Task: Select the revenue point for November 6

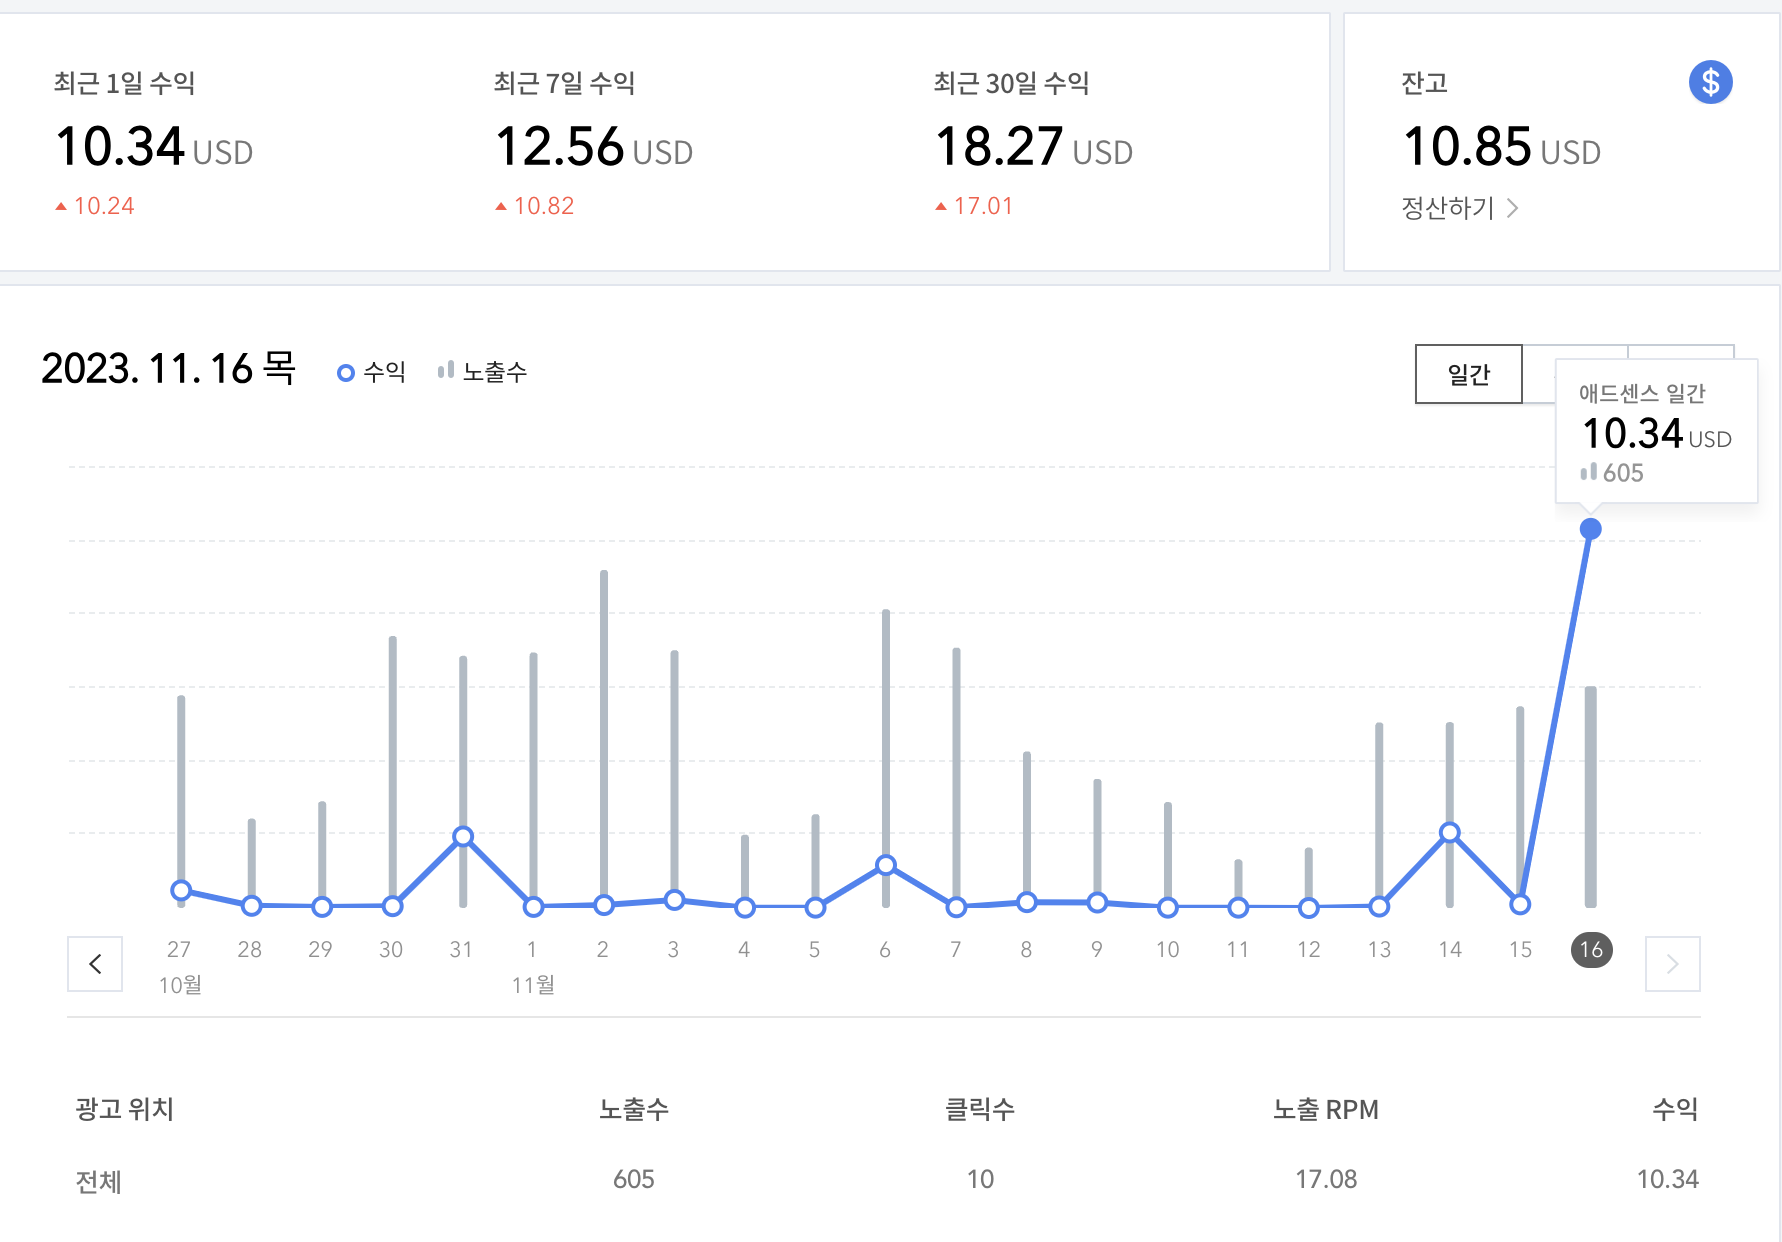Action: click(x=886, y=865)
